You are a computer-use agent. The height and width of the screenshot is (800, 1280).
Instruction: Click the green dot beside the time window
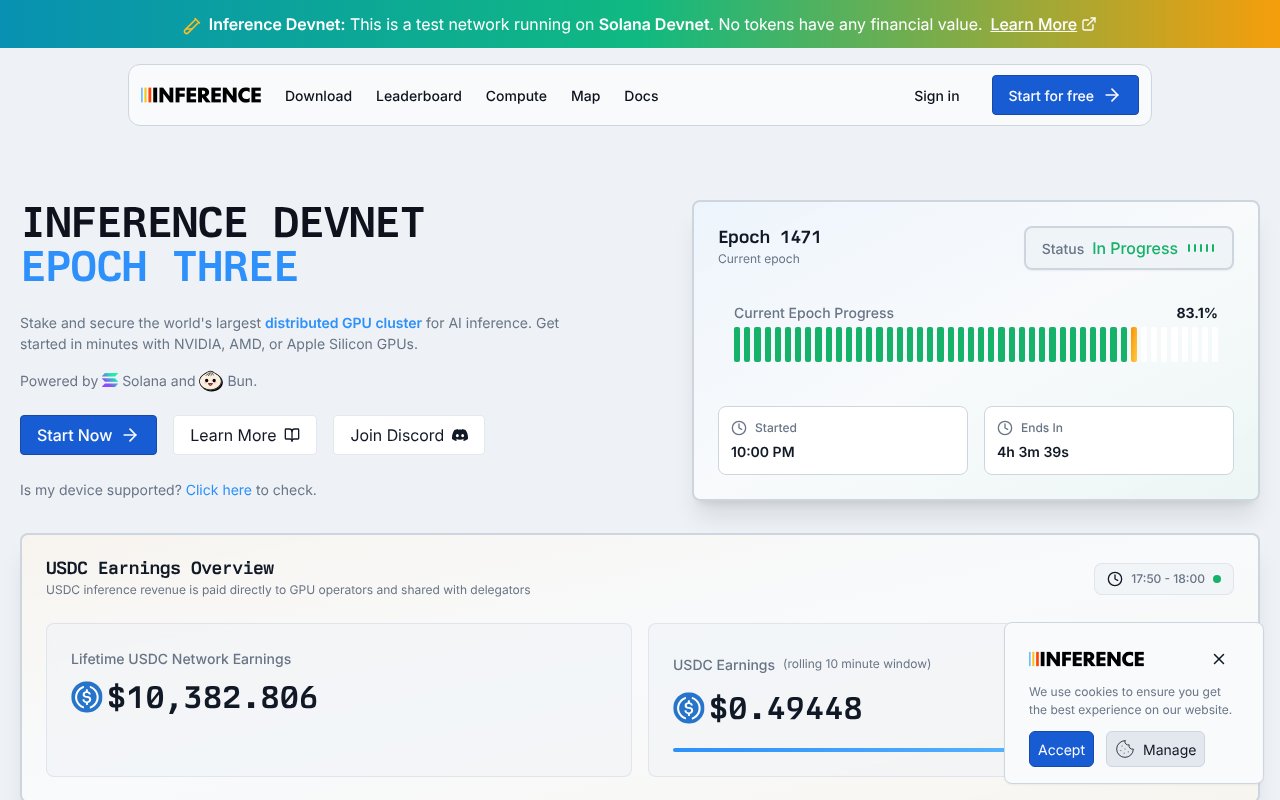coord(1215,578)
